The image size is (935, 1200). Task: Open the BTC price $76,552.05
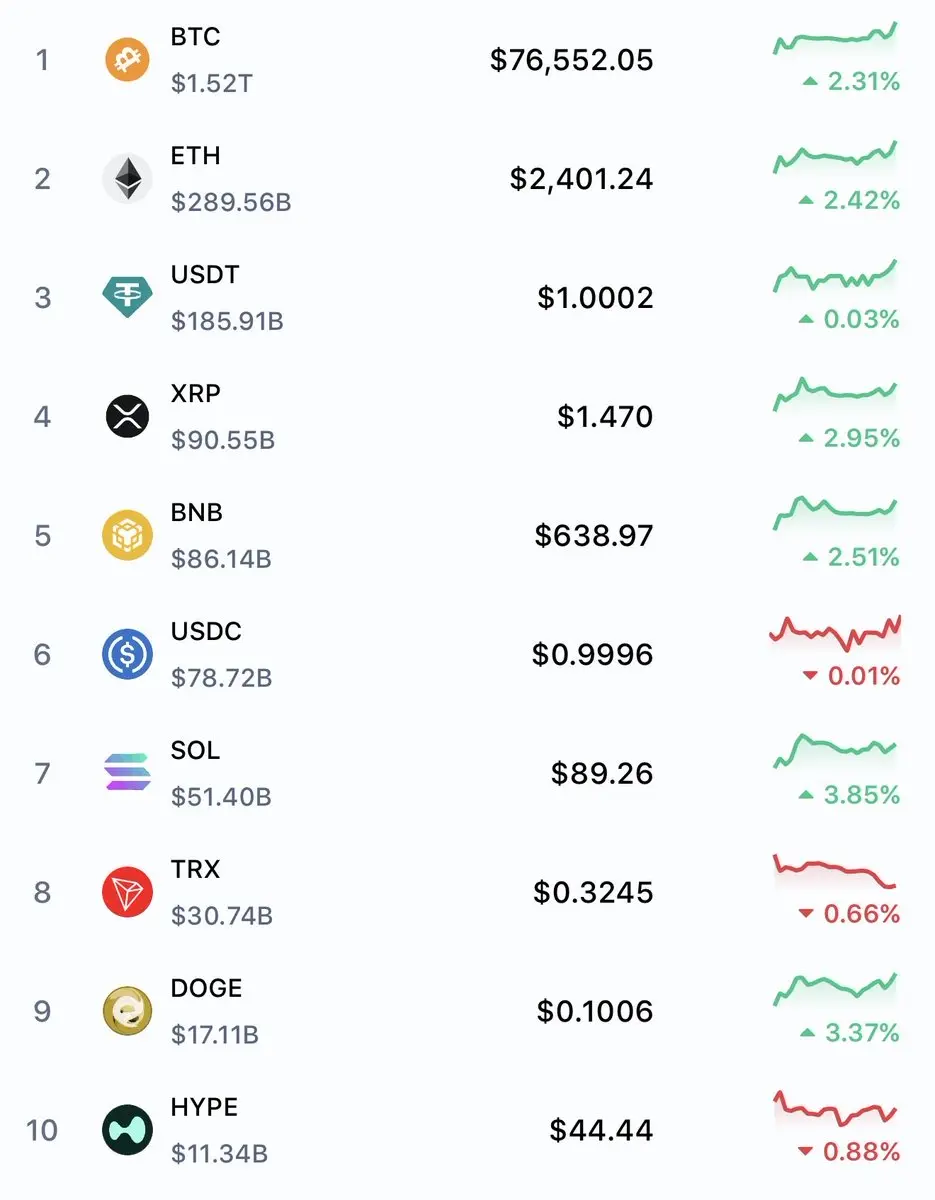click(x=571, y=60)
